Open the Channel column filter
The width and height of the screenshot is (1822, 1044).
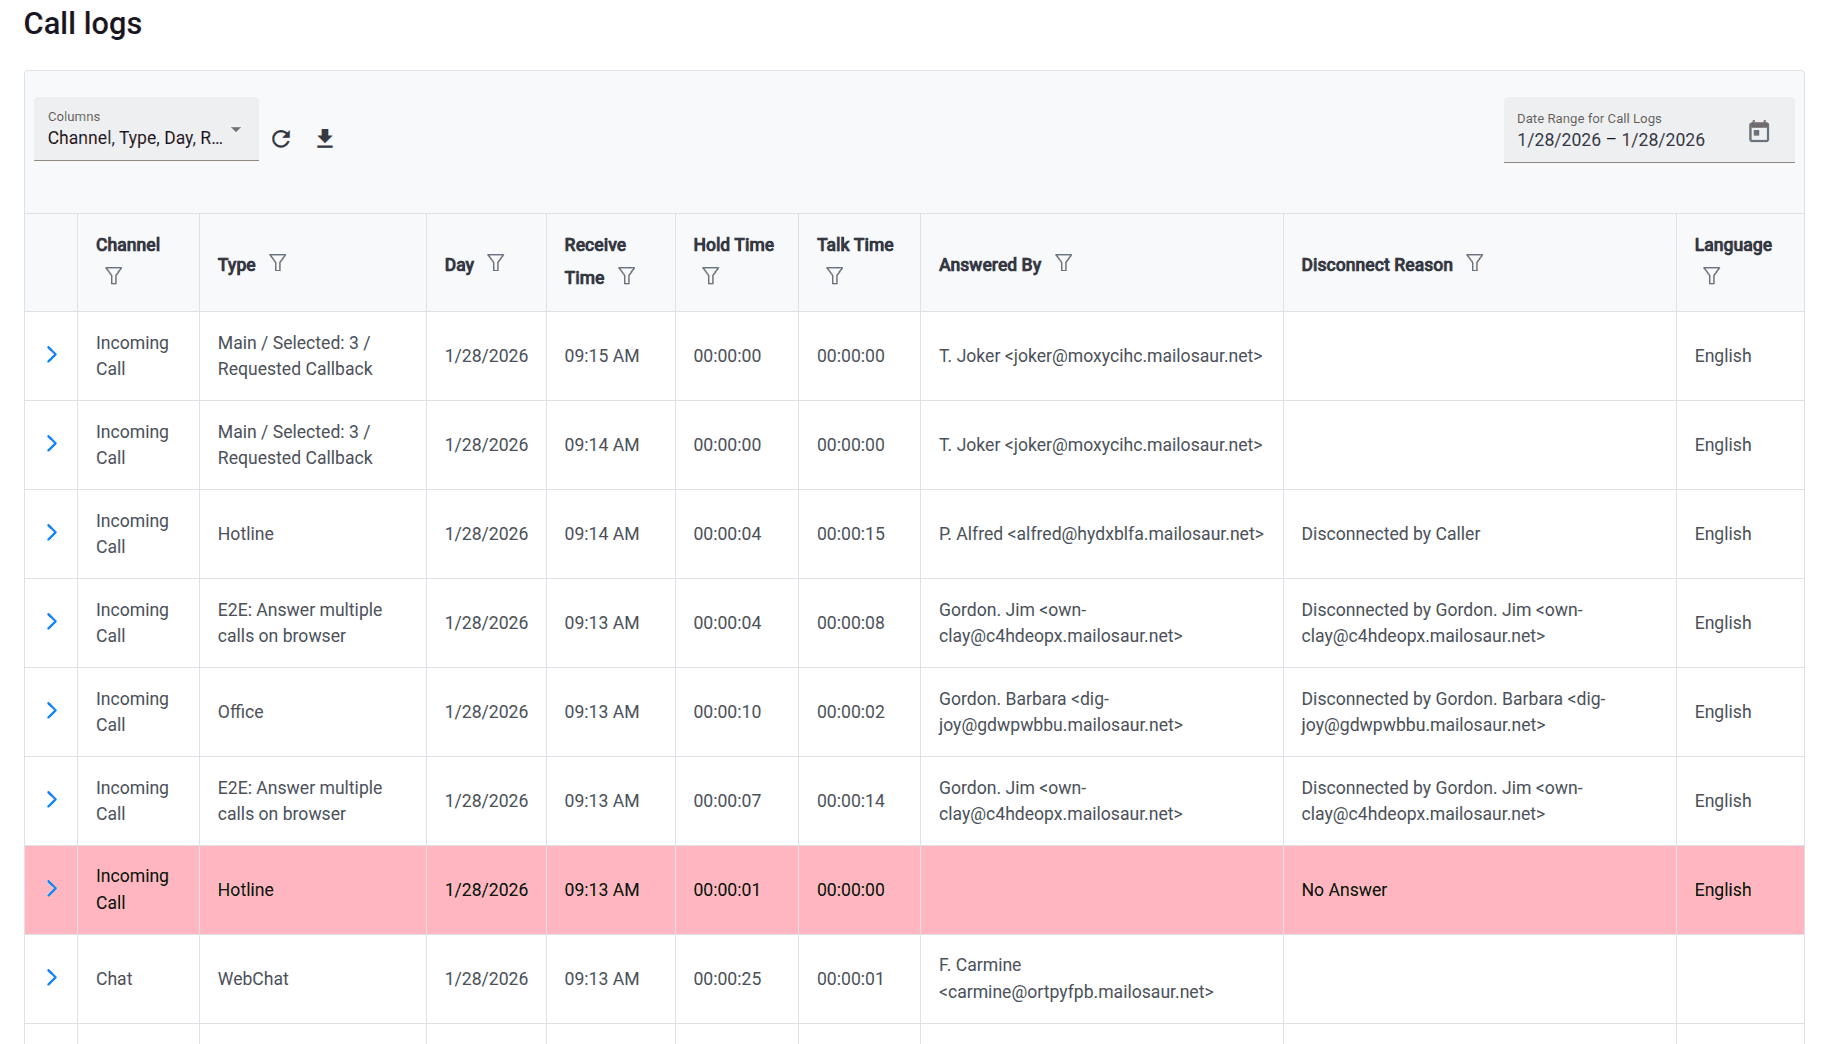click(114, 276)
